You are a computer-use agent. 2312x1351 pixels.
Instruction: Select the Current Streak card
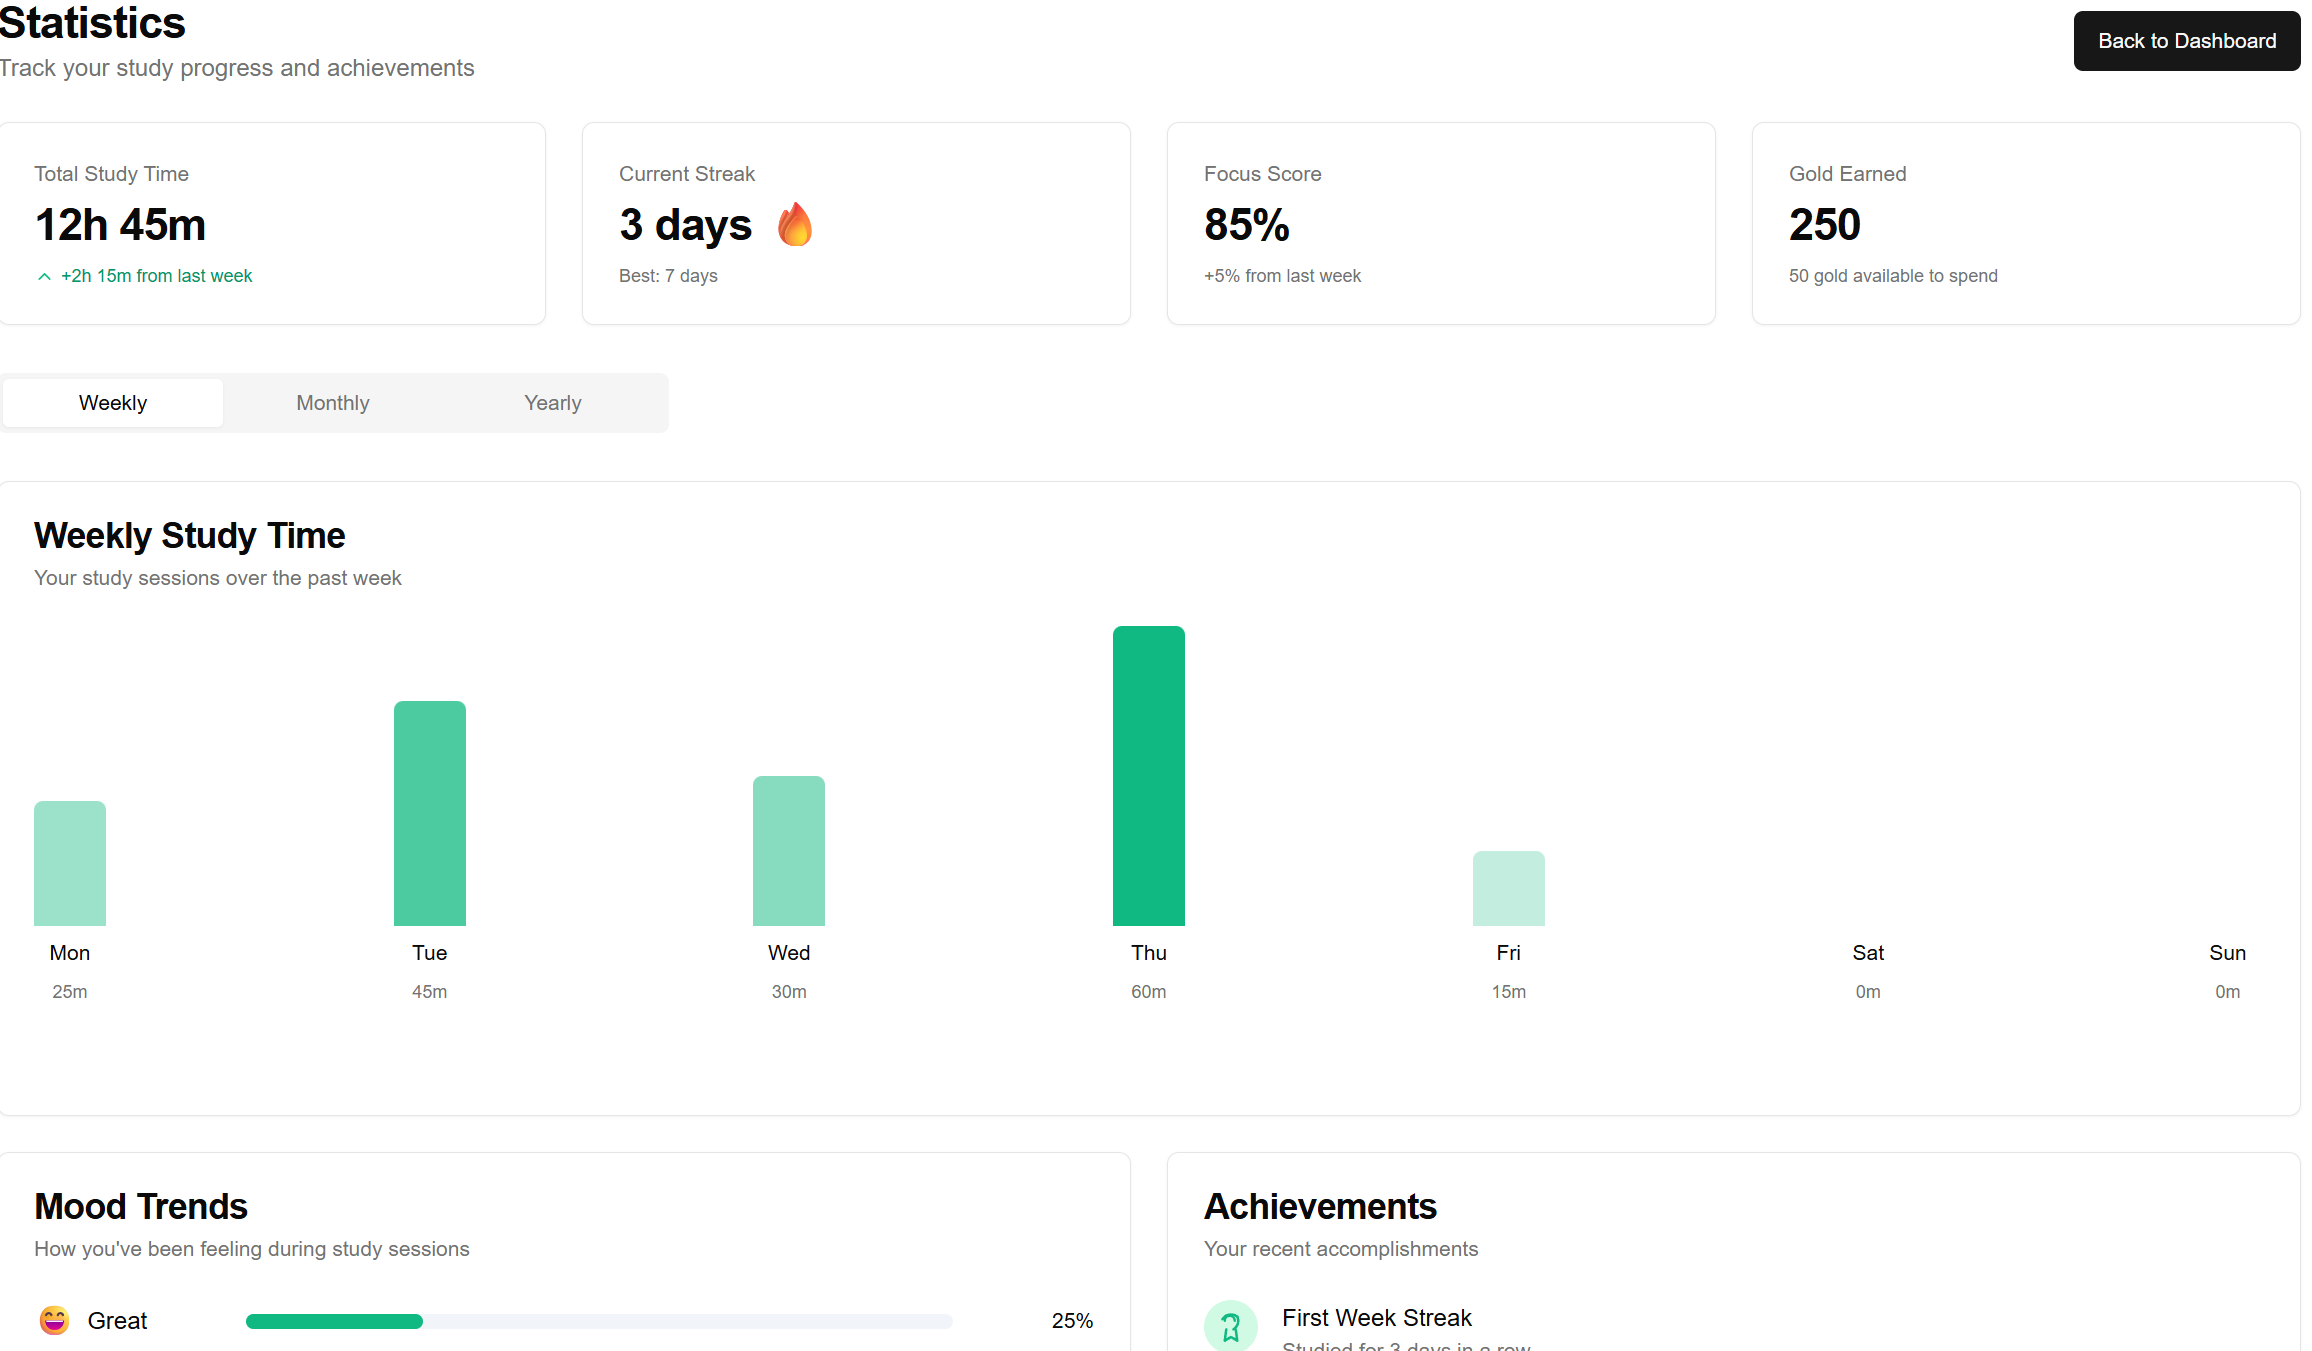pyautogui.click(x=856, y=223)
